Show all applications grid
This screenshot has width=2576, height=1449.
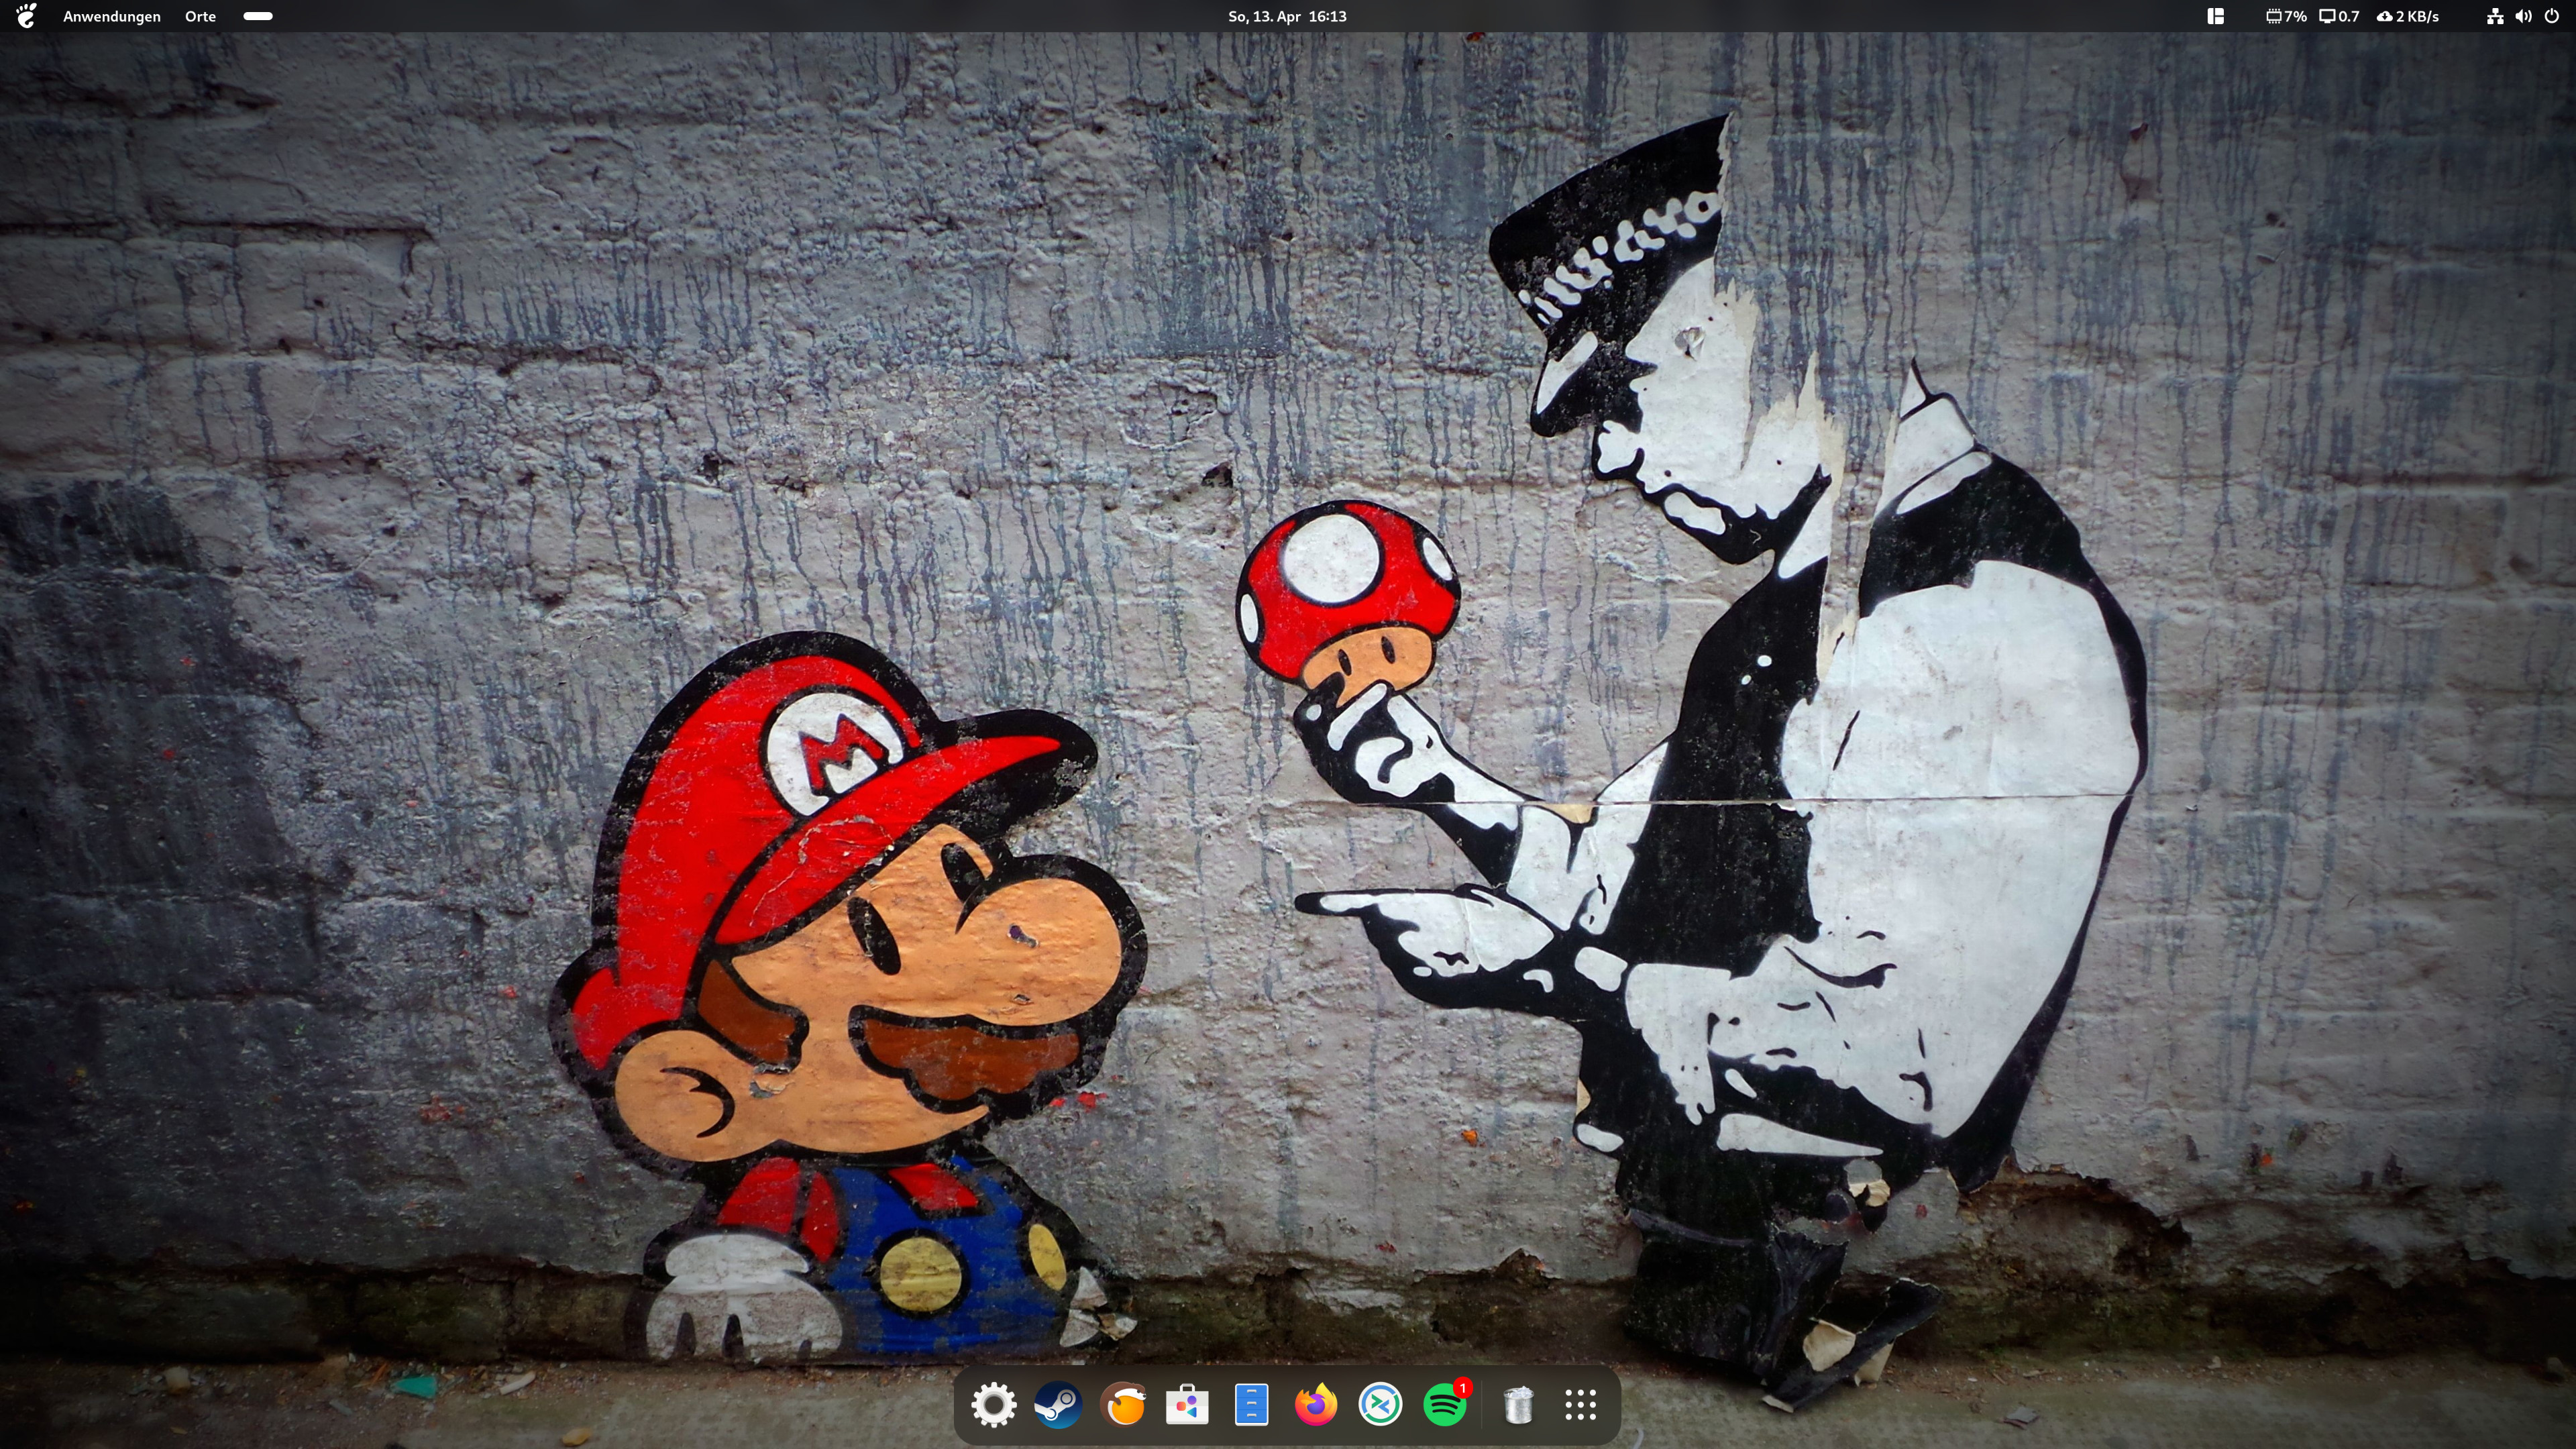pyautogui.click(x=1581, y=1405)
